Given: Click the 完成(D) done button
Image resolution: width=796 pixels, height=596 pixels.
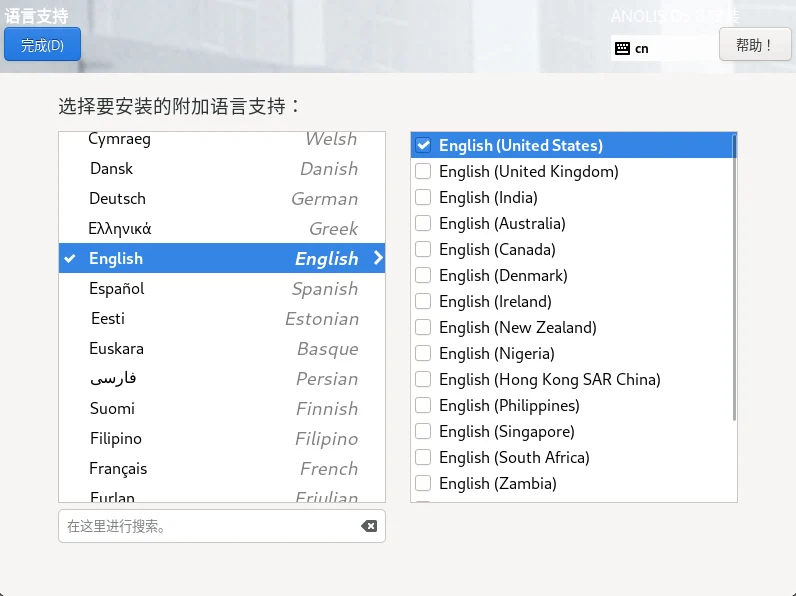Looking at the screenshot, I should 42,45.
